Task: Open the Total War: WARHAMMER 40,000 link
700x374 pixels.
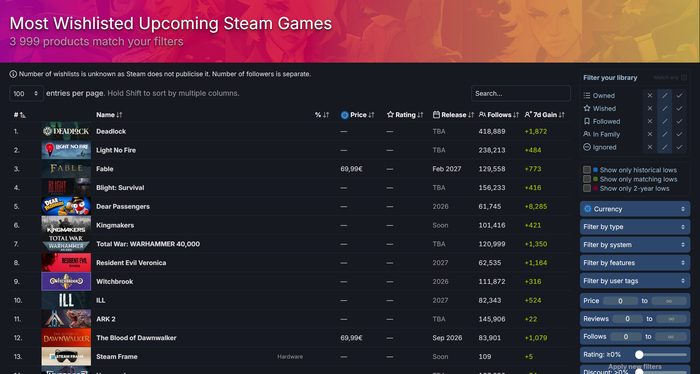Action: 148,244
